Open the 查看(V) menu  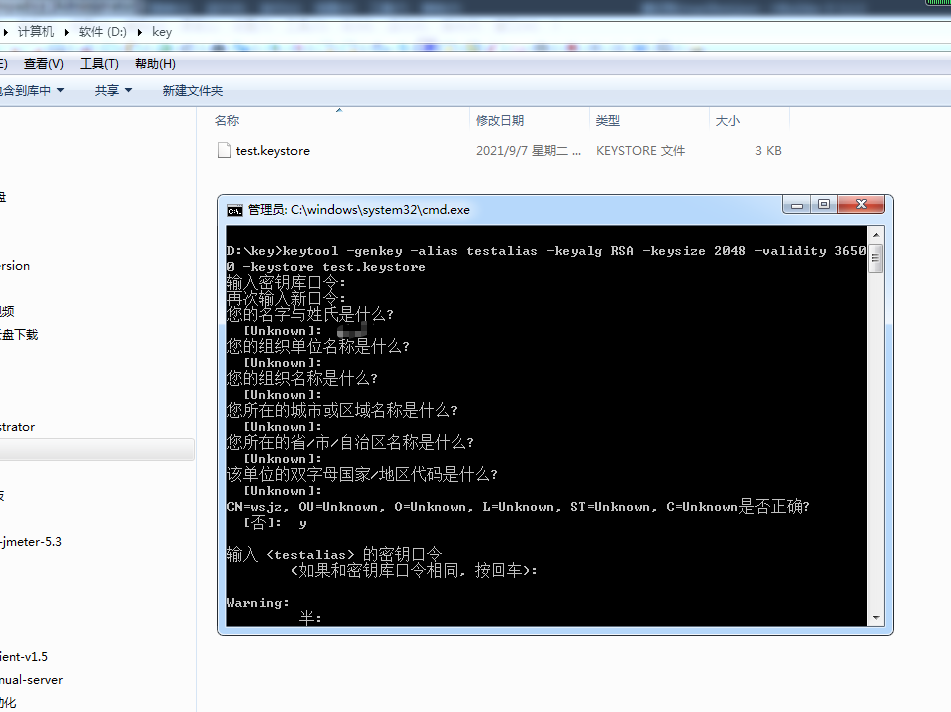point(42,63)
